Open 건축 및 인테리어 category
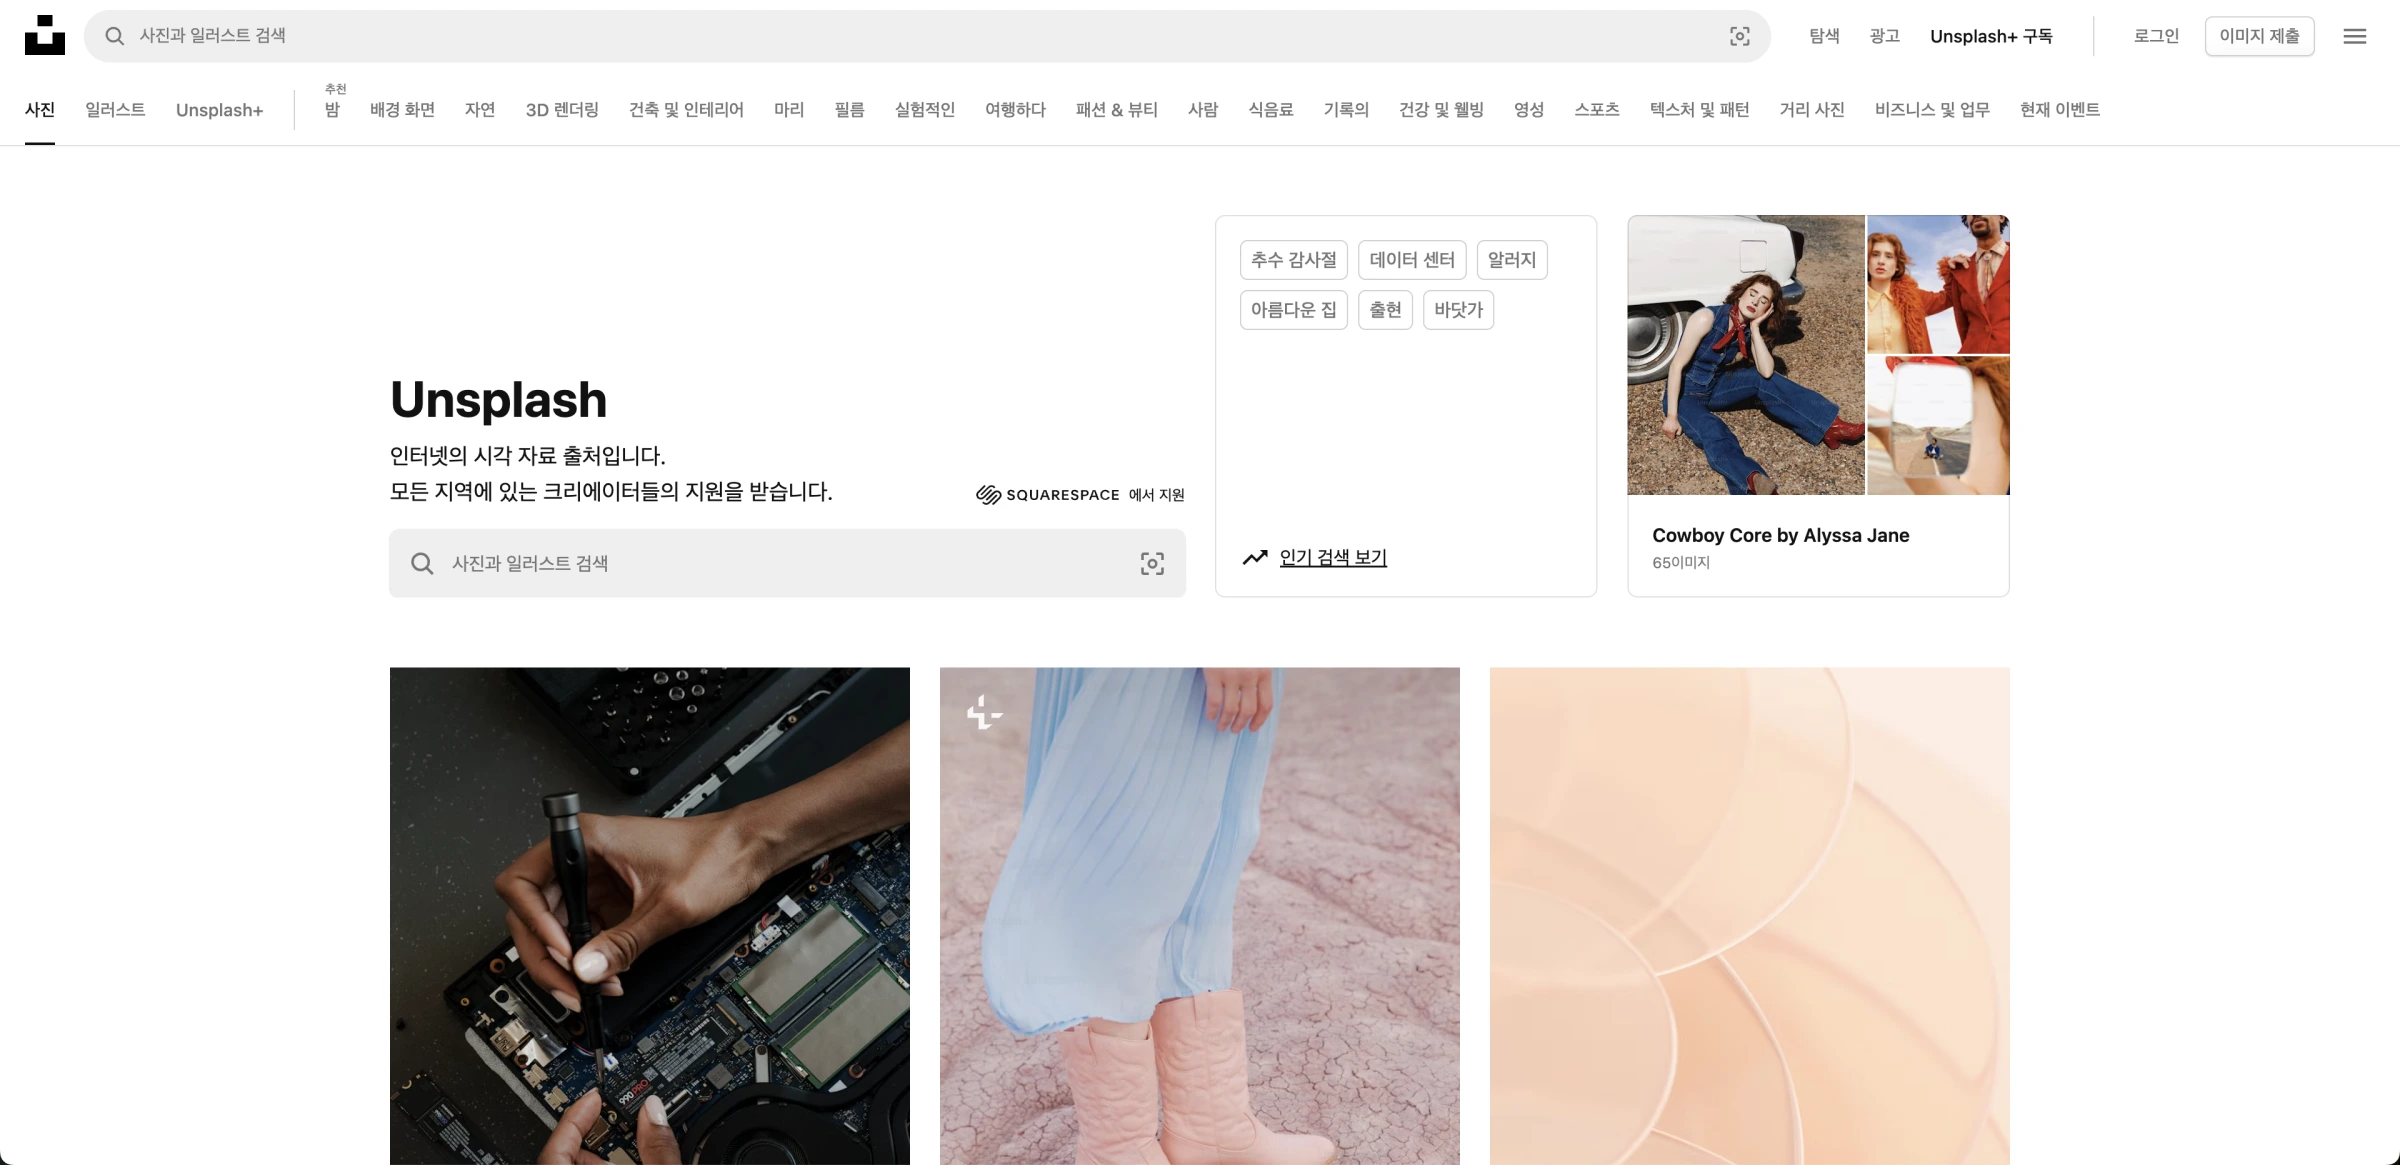 point(686,110)
